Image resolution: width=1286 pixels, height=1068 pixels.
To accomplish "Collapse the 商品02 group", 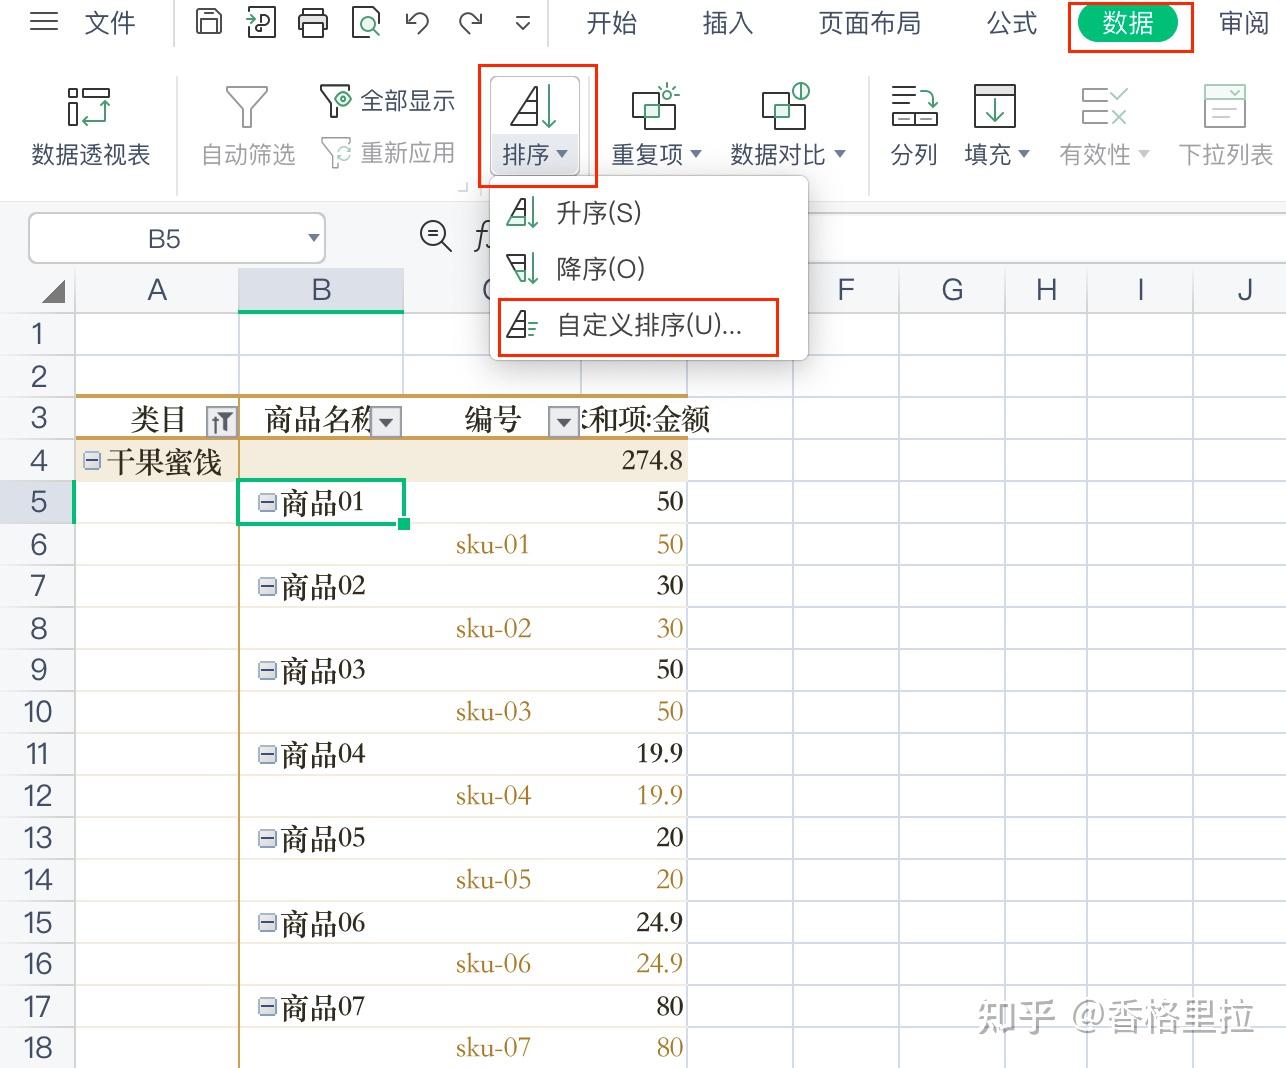I will click(268, 586).
